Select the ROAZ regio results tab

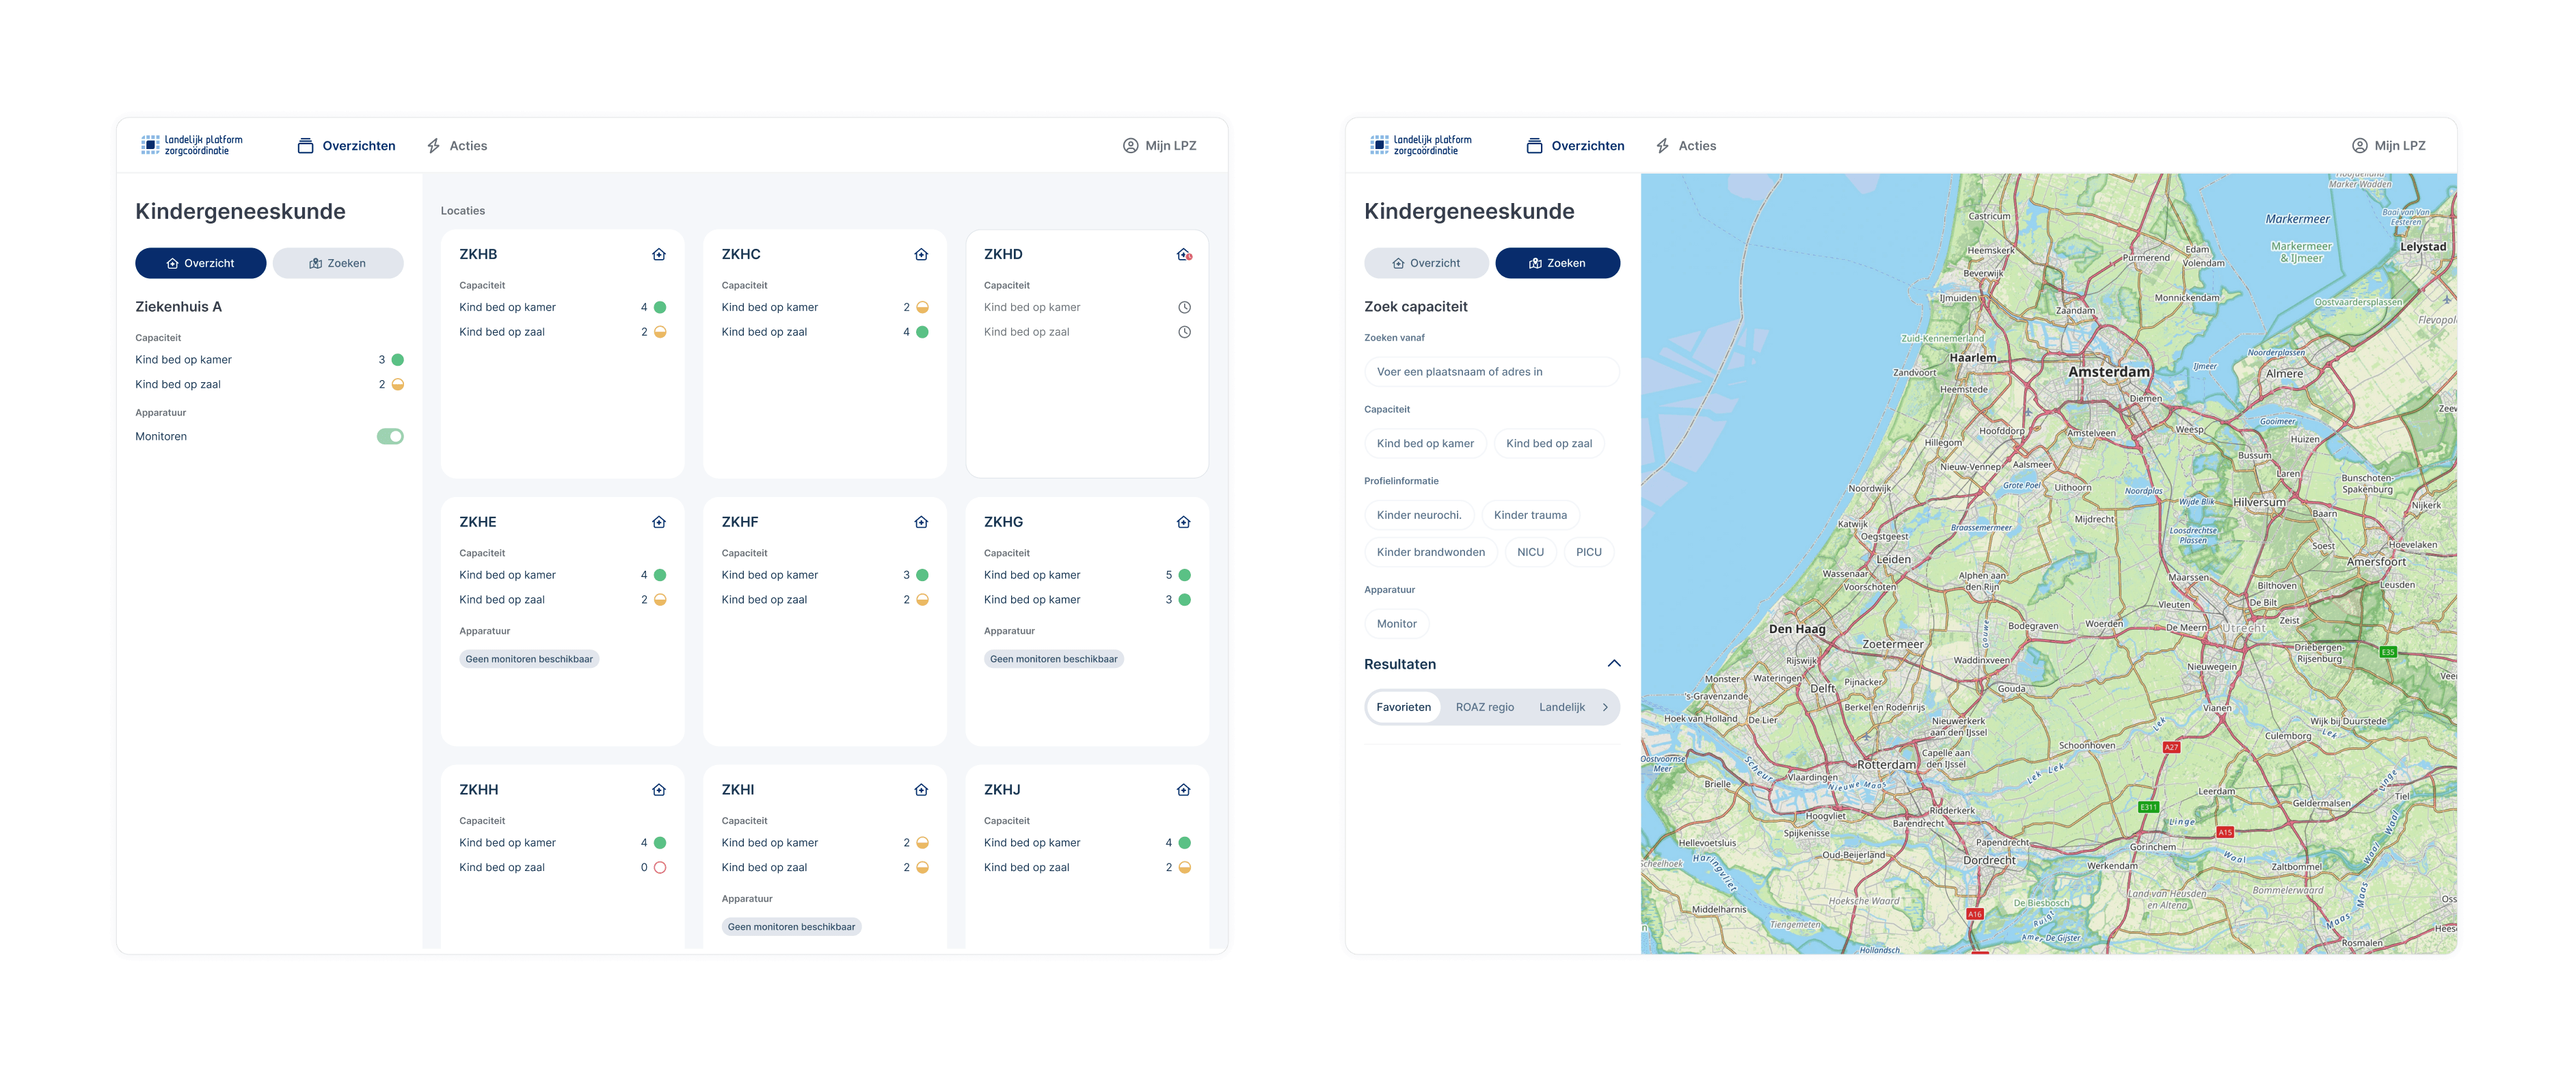coord(1485,707)
